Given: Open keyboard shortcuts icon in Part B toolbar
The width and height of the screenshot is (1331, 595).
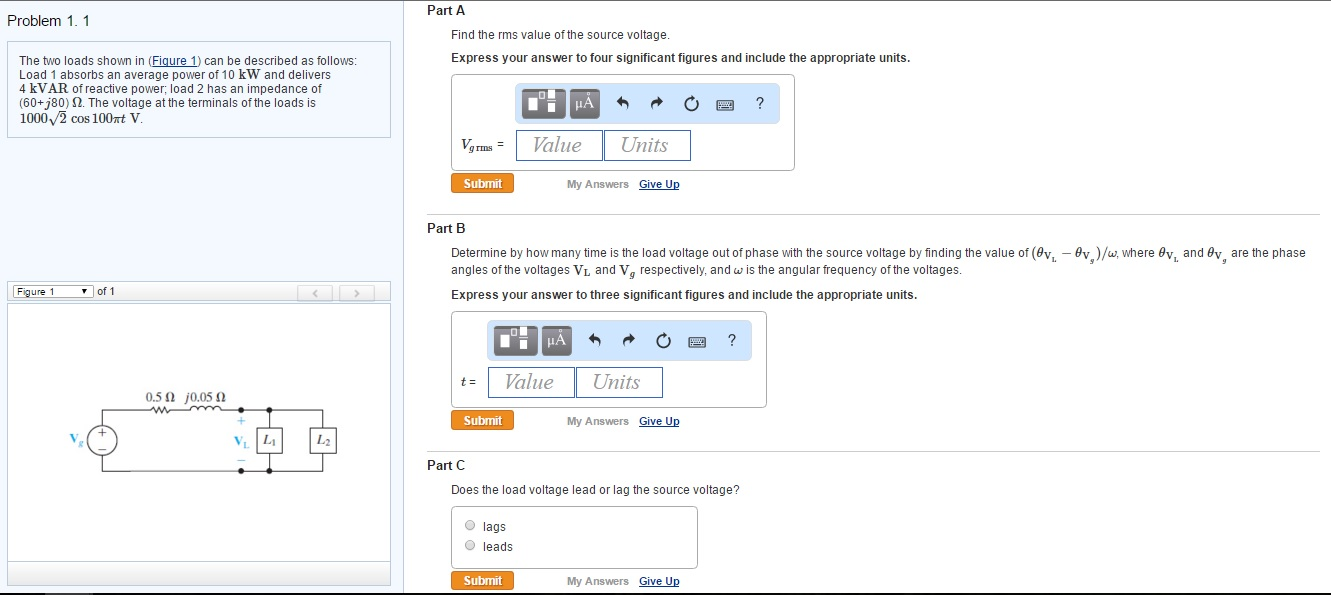Looking at the screenshot, I should tap(697, 340).
